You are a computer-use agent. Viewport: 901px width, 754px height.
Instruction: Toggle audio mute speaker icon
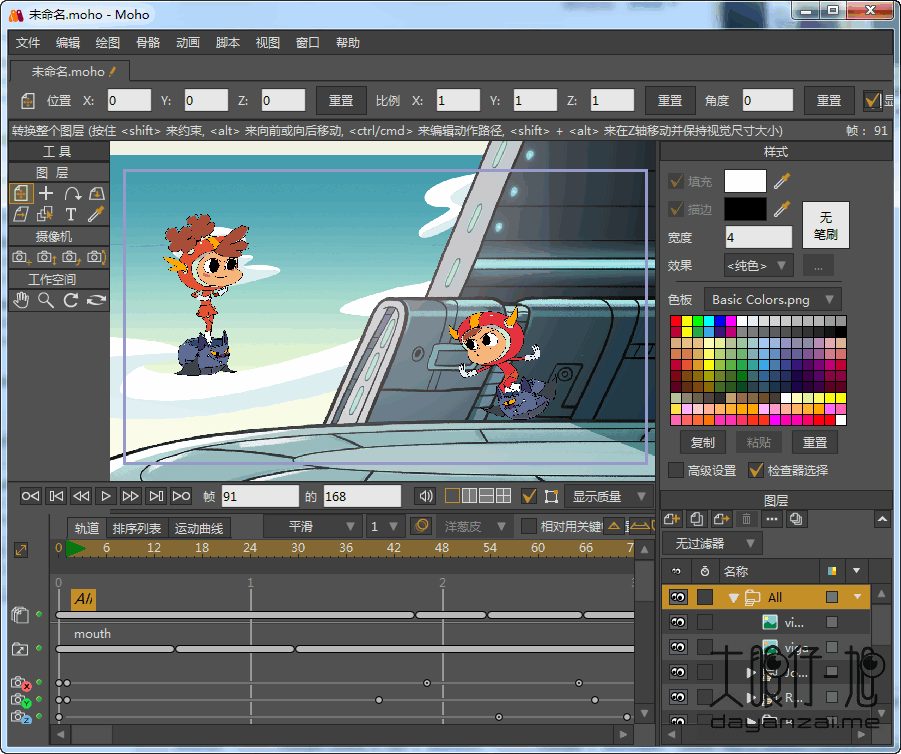pos(426,496)
